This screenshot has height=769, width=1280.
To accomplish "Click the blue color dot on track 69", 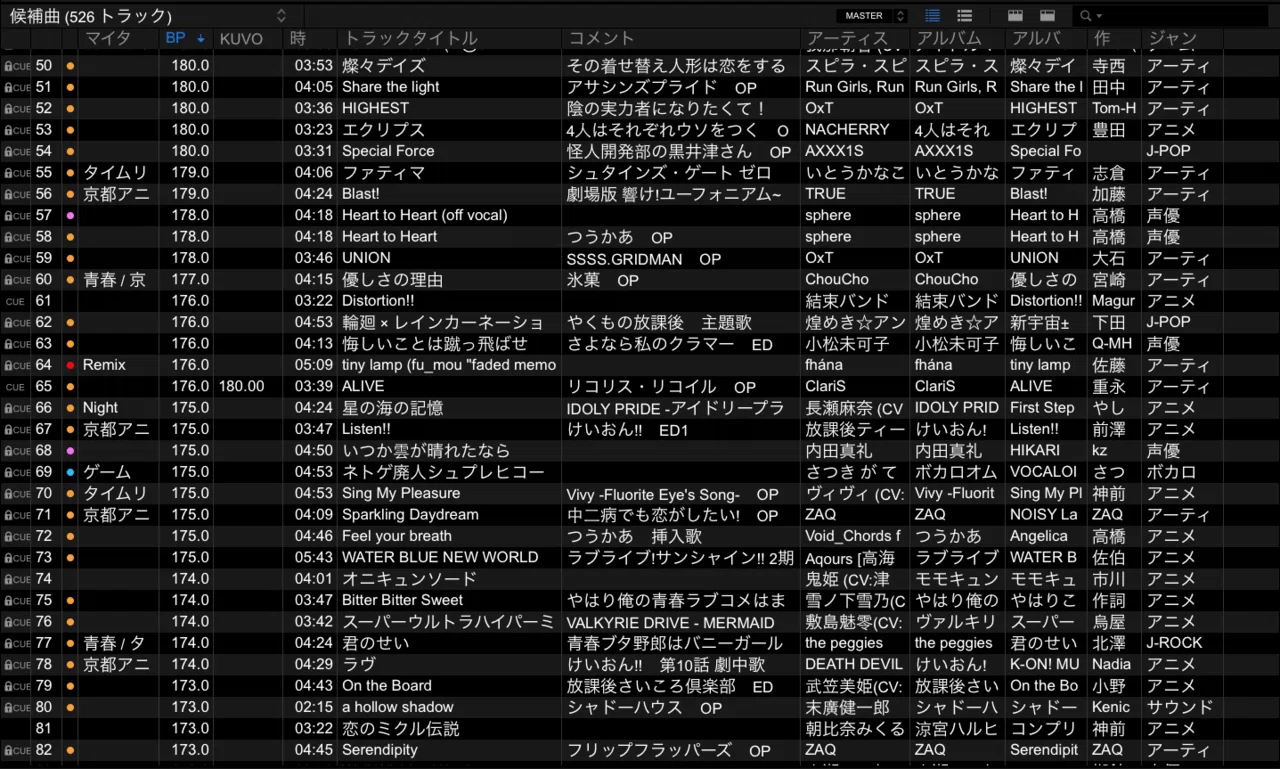I will (70, 472).
